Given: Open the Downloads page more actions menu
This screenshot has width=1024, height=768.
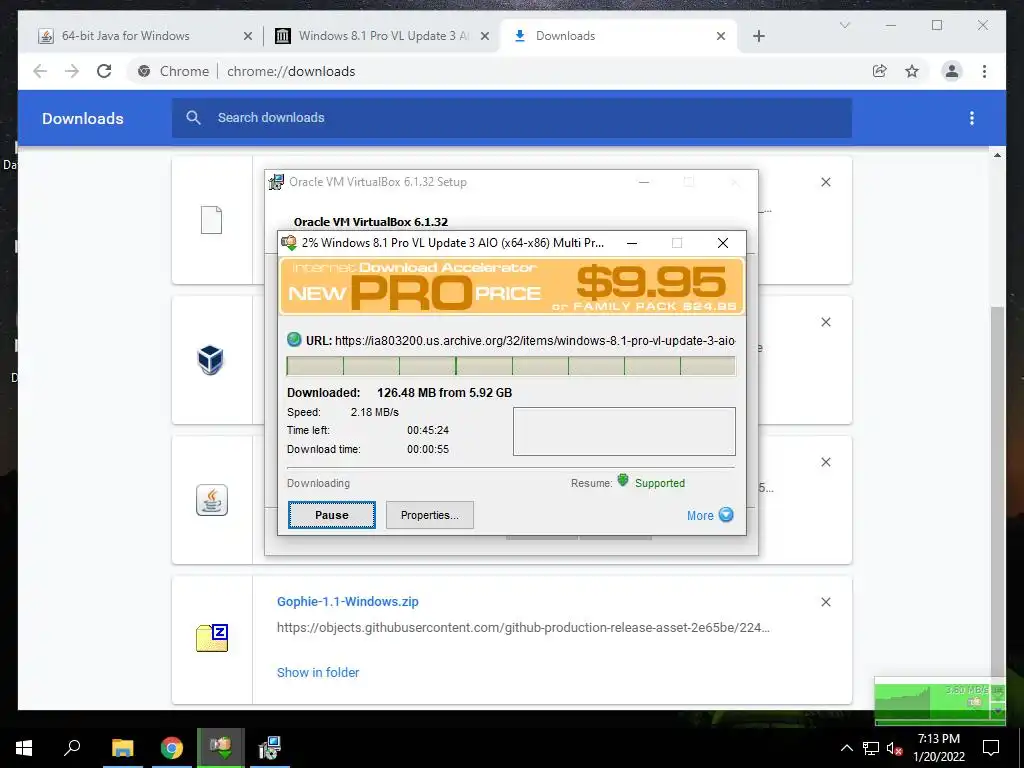Looking at the screenshot, I should [x=972, y=118].
